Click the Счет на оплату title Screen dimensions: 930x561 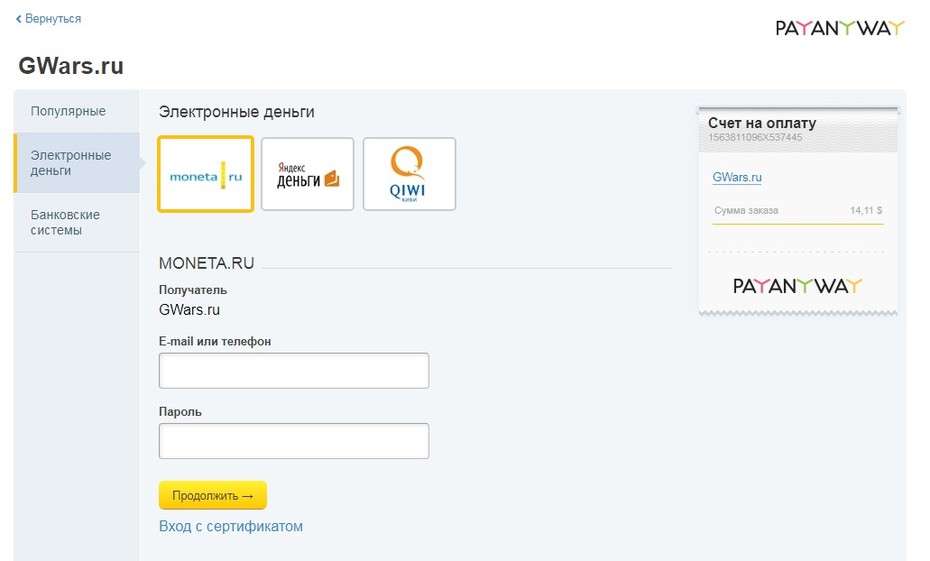[762, 123]
